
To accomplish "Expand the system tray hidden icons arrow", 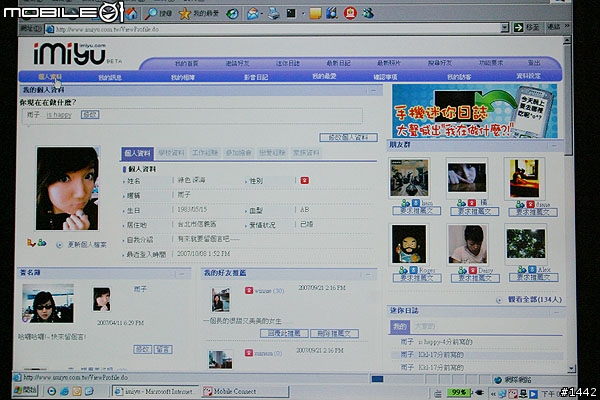I will tap(493, 393).
